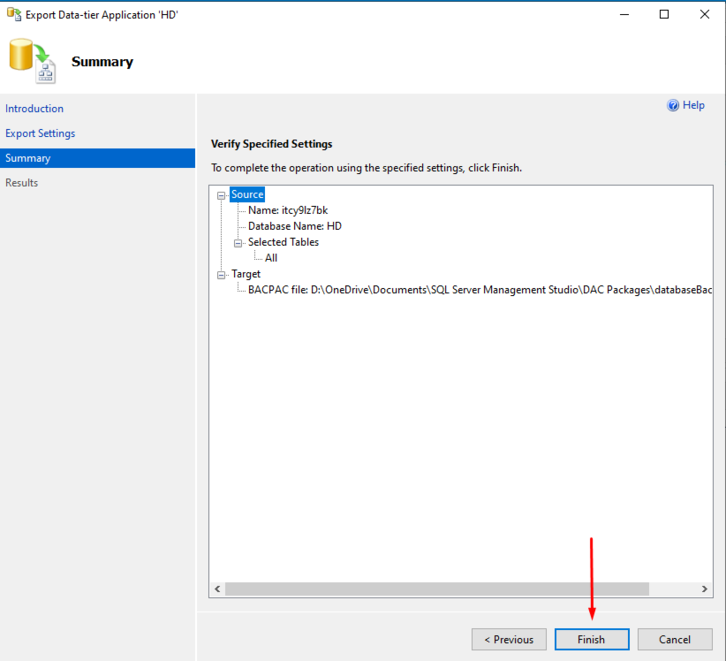Click the wizard database export icon
Image resolution: width=726 pixels, height=661 pixels.
click(32, 61)
